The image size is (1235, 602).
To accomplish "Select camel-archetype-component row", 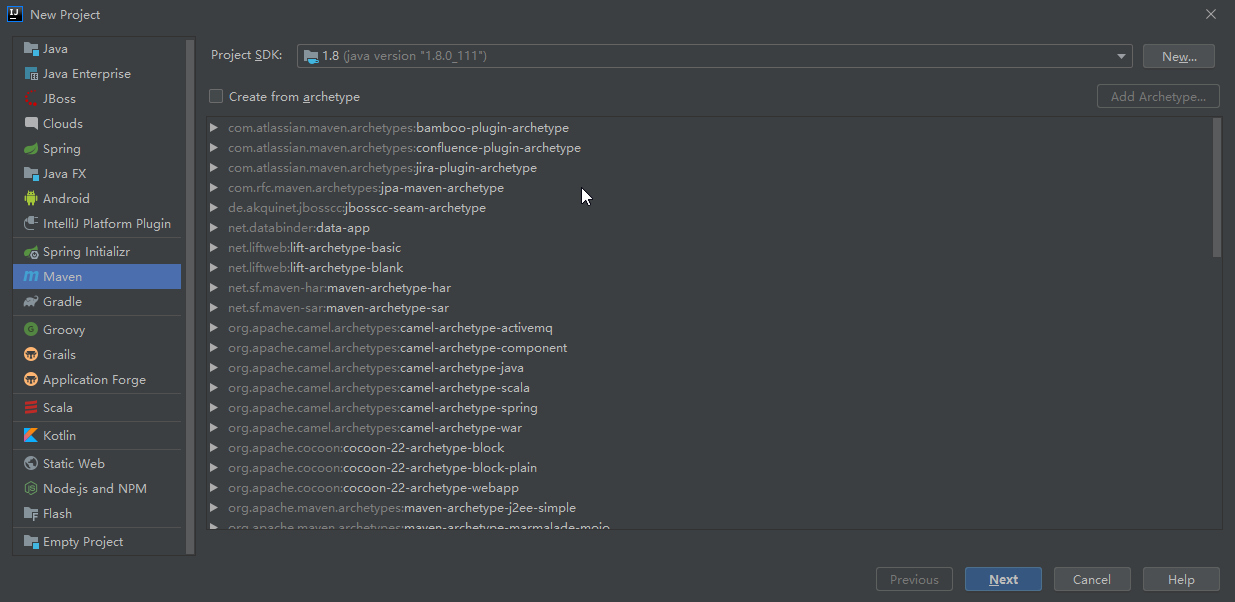I will coord(709,348).
